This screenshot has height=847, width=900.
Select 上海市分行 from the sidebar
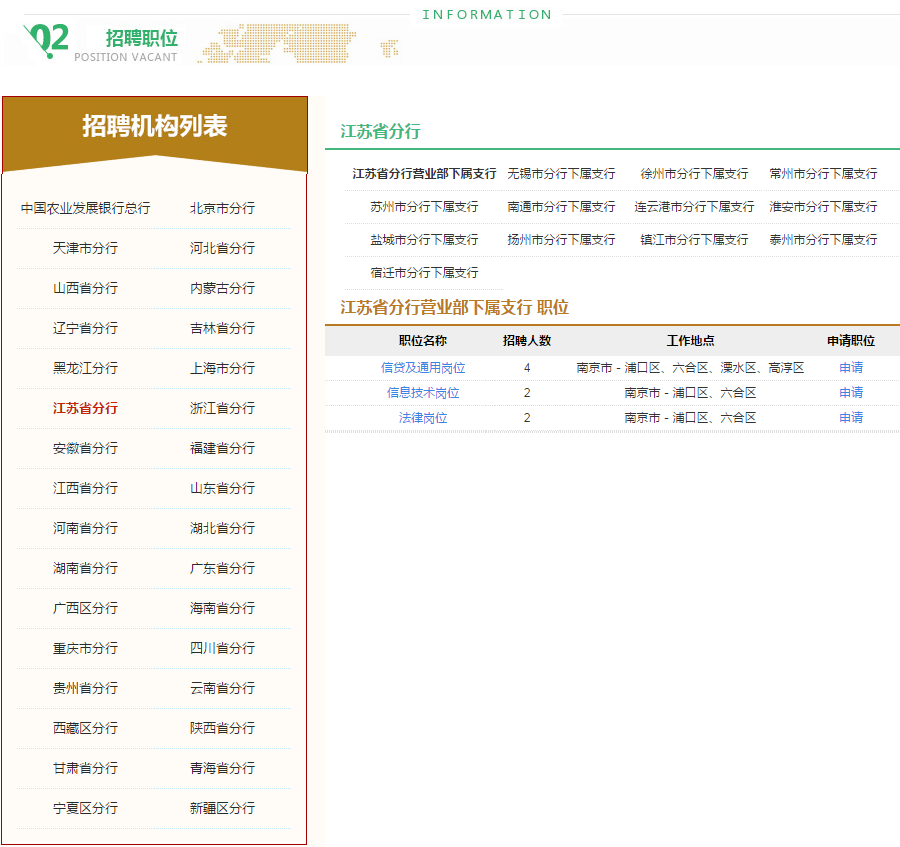(222, 368)
